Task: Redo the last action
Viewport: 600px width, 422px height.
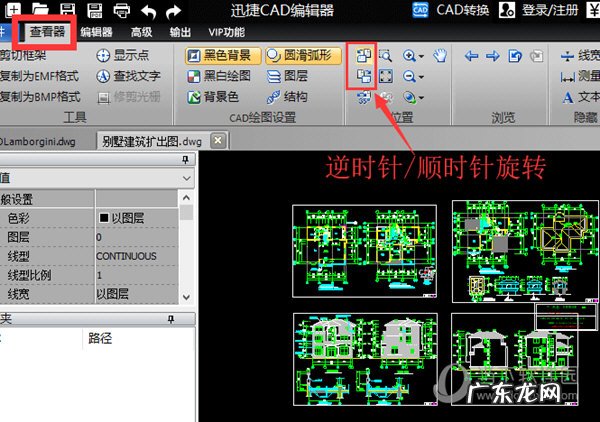Action: [x=173, y=12]
